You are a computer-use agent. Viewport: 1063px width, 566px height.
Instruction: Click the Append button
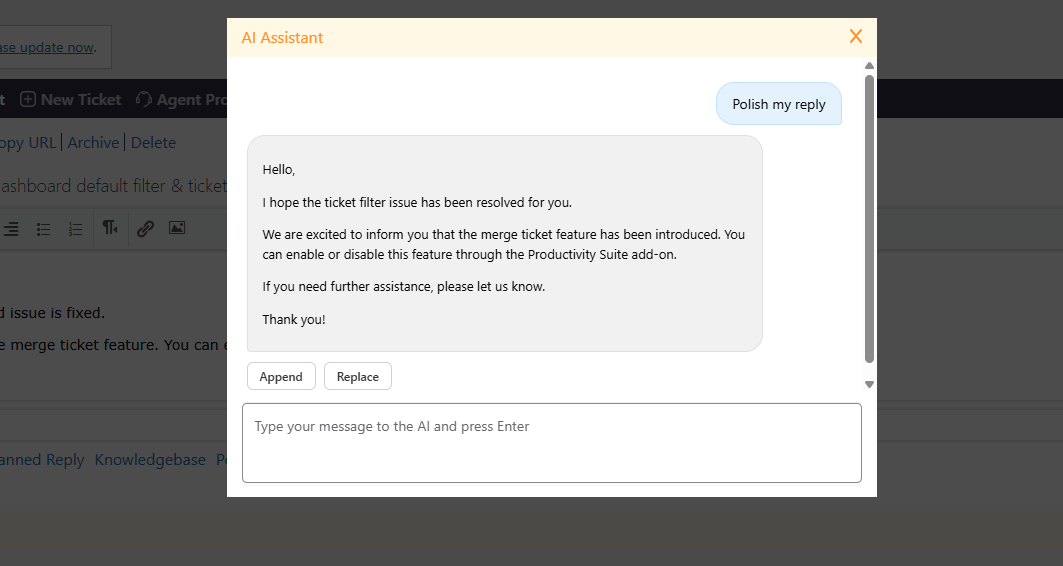pyautogui.click(x=281, y=377)
